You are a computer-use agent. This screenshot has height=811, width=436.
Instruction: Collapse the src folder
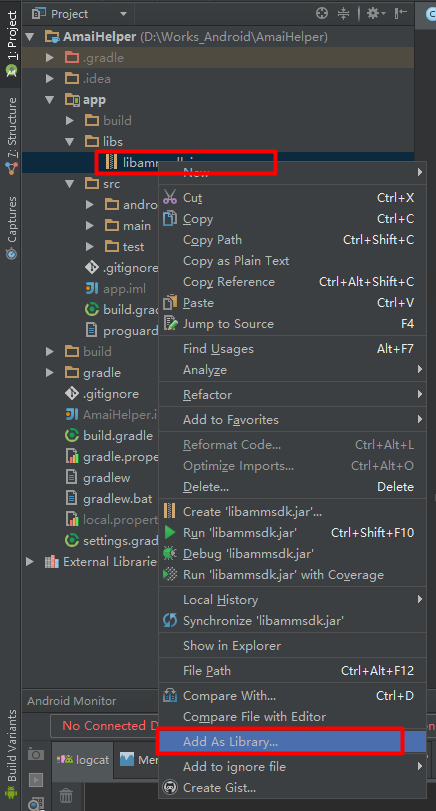[70, 184]
